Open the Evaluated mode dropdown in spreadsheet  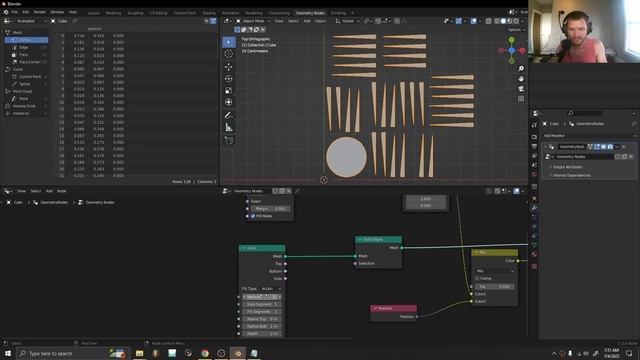click(x=30, y=21)
